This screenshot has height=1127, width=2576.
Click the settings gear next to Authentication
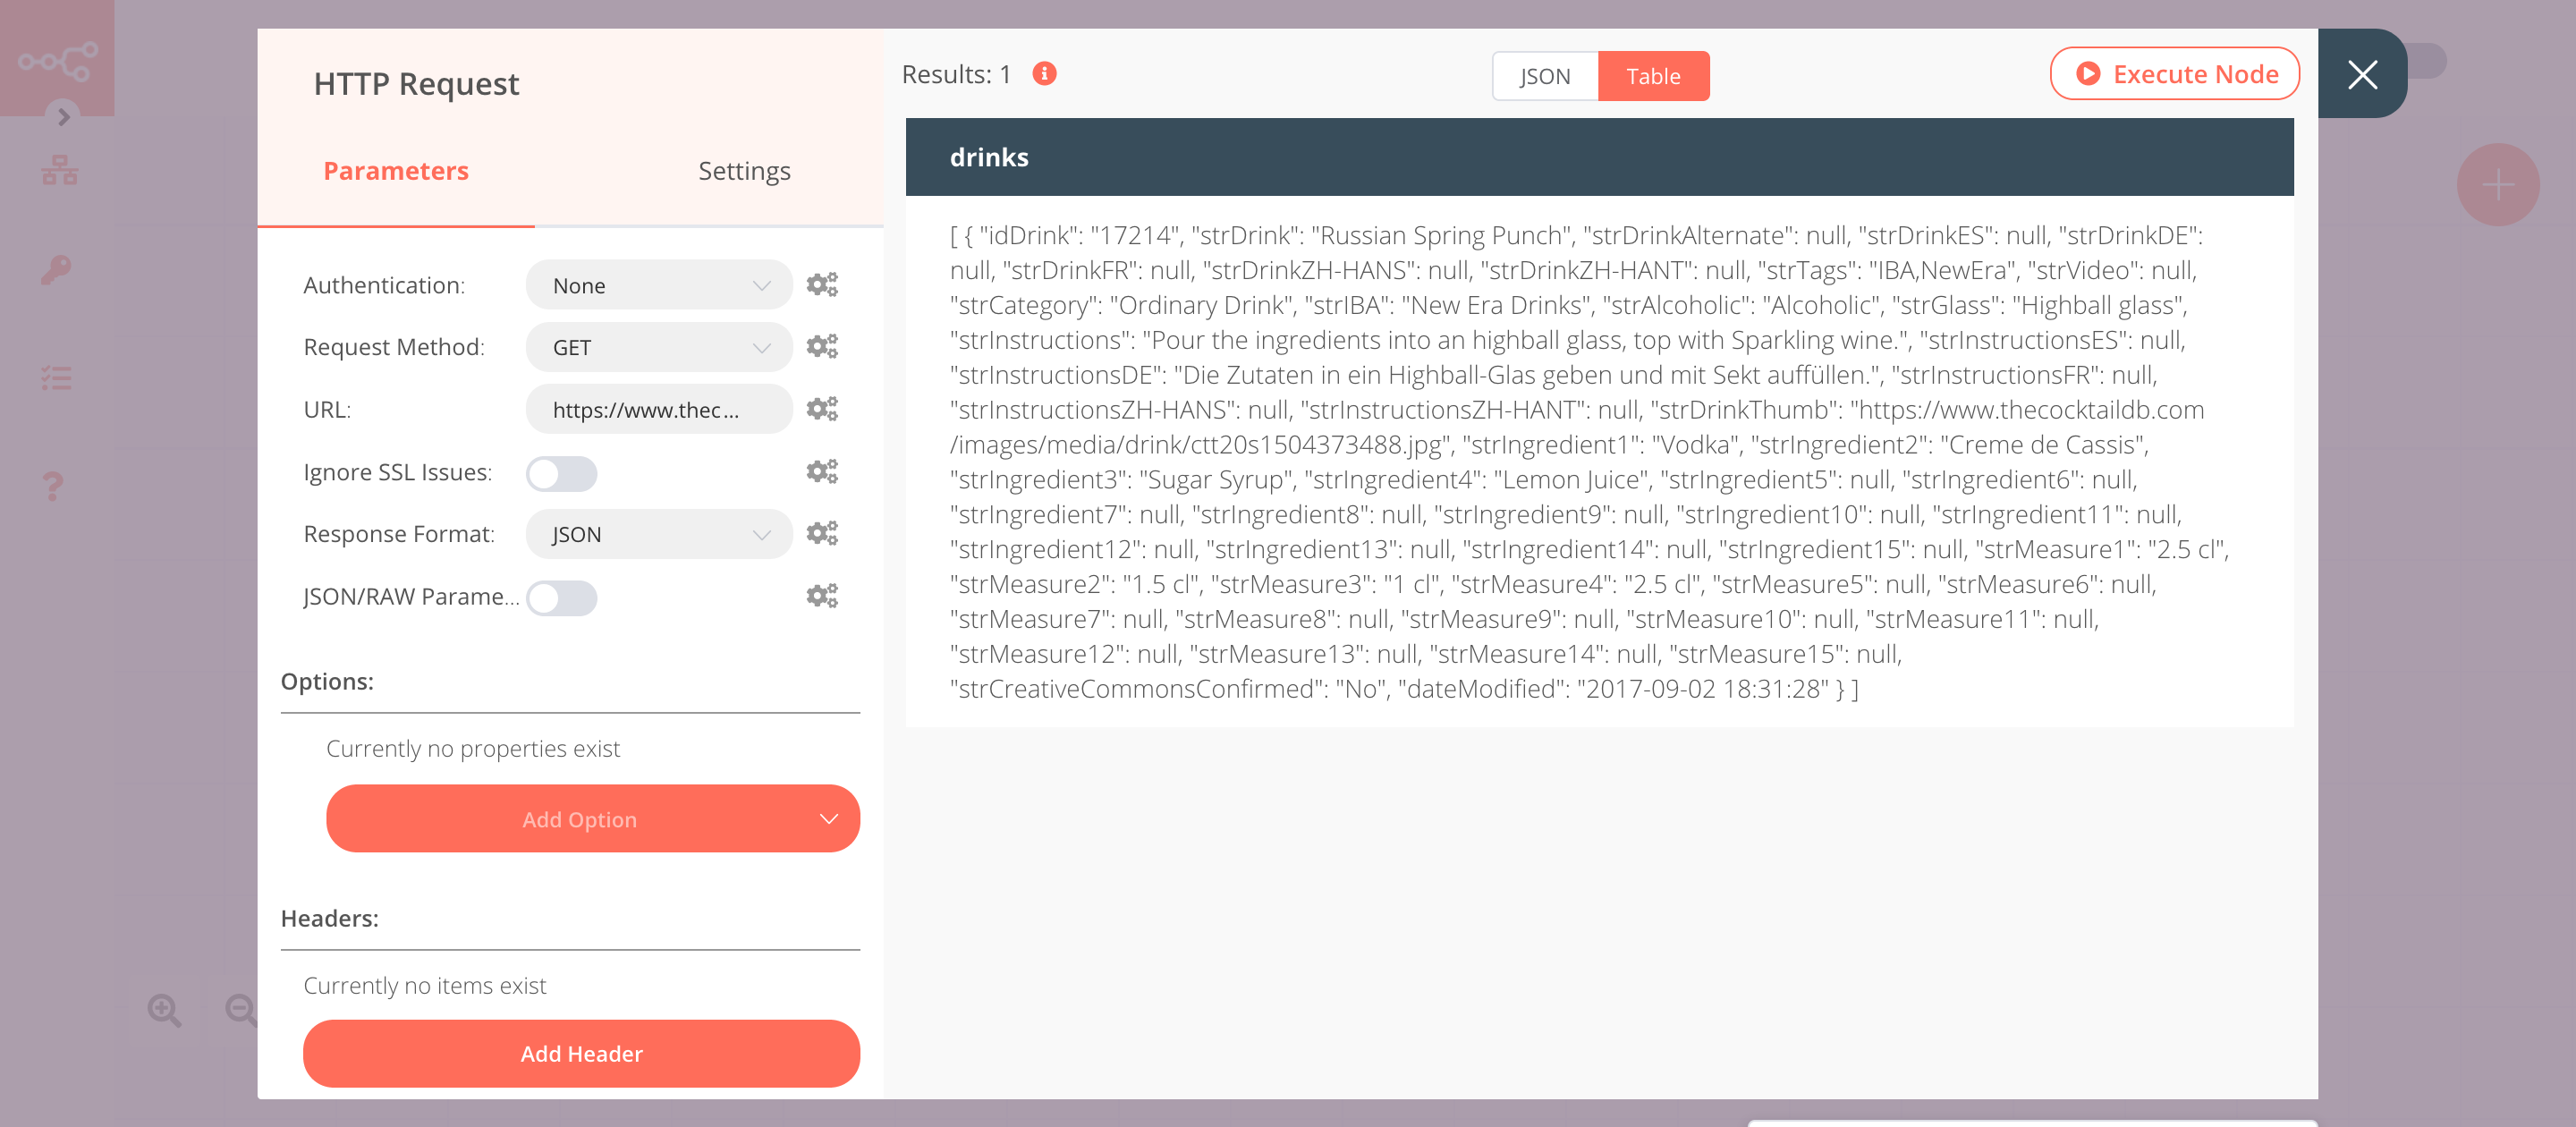[x=823, y=284]
